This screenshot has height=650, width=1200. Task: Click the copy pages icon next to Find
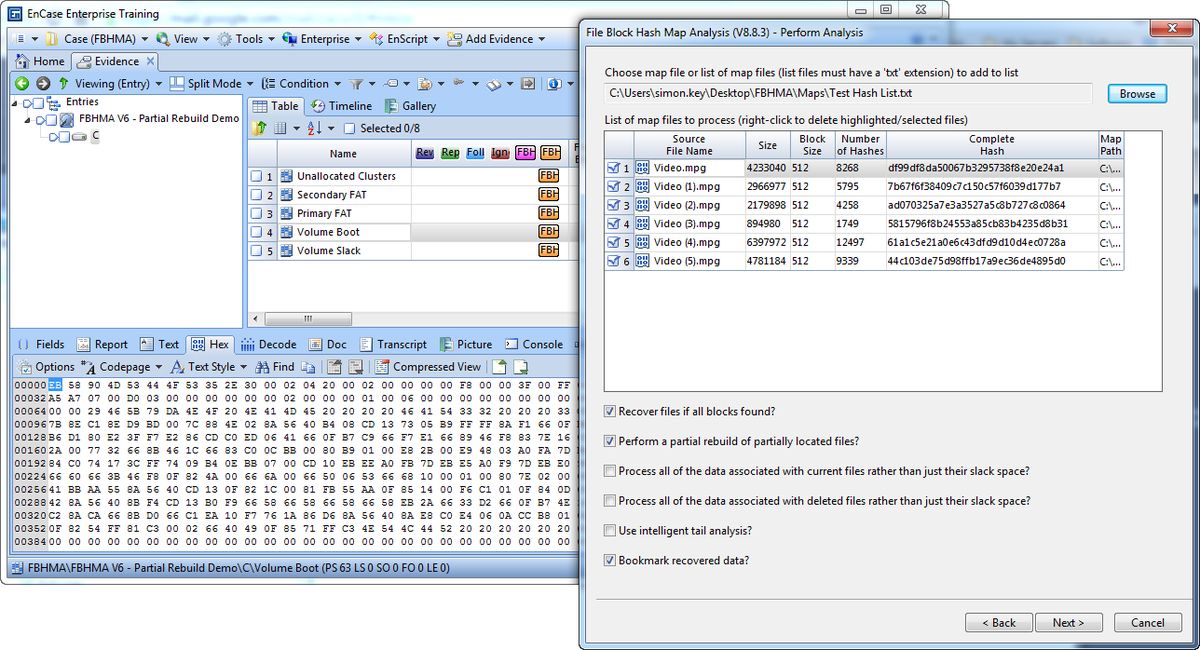click(x=308, y=367)
